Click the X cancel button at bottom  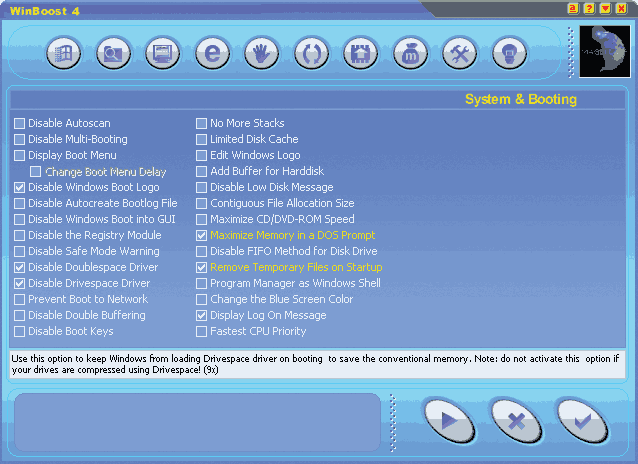coord(516,421)
